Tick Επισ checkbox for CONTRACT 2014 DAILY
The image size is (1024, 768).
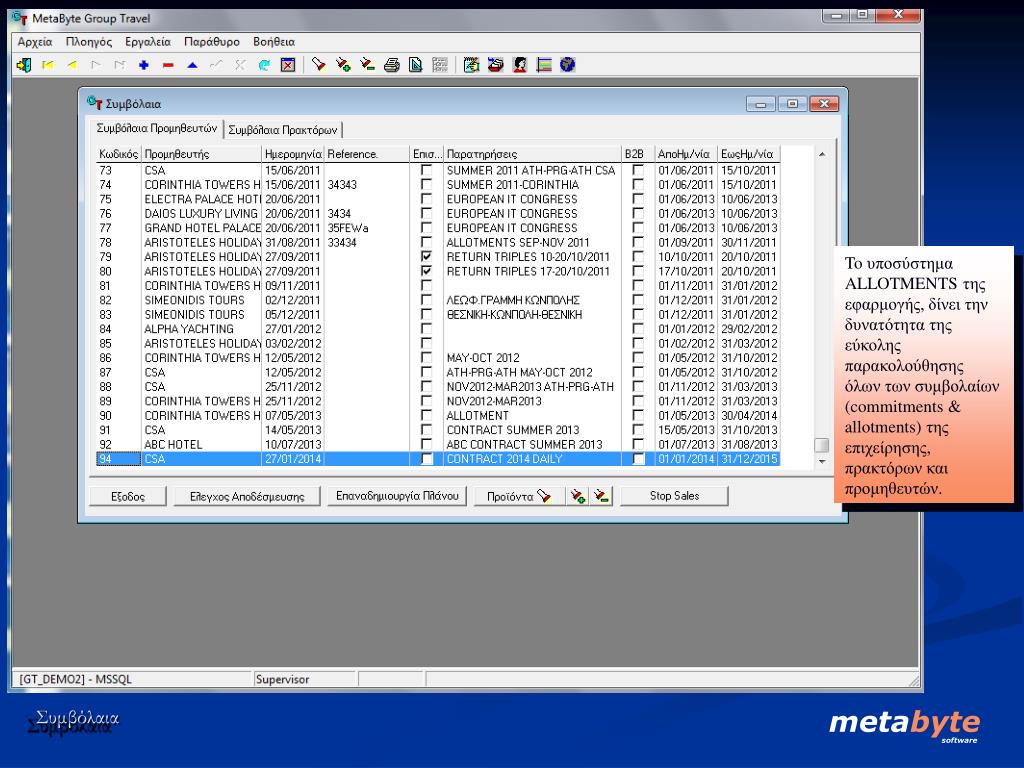pyautogui.click(x=426, y=458)
